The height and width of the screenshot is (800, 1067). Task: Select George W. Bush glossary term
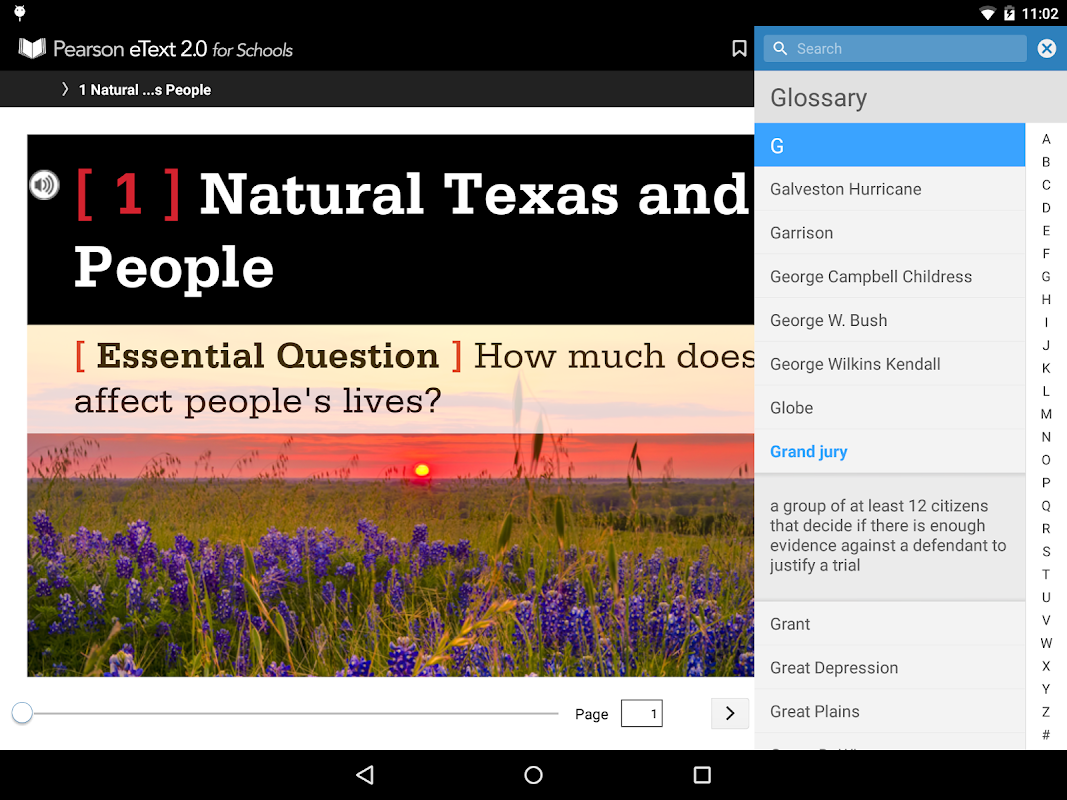pyautogui.click(x=828, y=321)
